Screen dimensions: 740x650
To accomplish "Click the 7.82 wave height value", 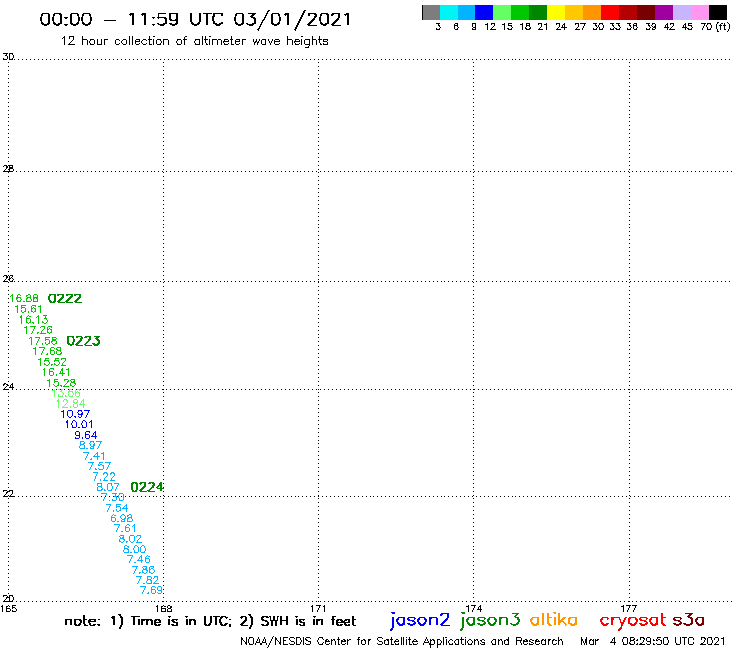I will tap(147, 580).
